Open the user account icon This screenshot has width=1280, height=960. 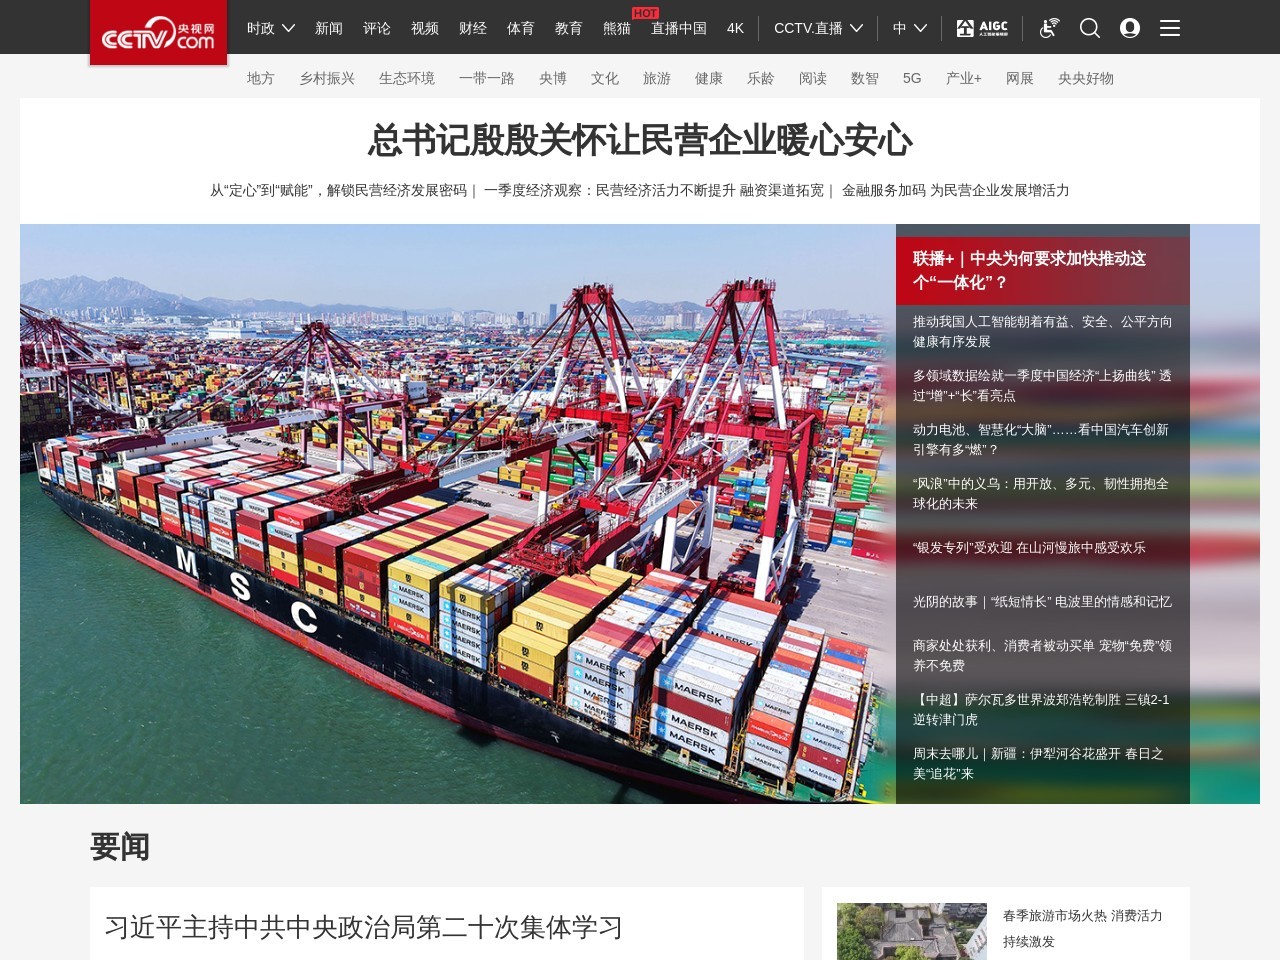tap(1130, 28)
